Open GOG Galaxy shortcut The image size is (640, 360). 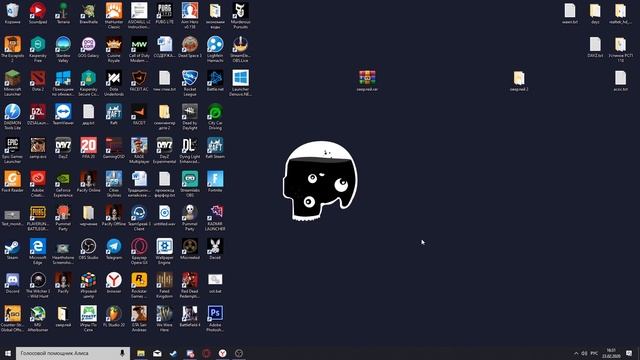click(x=88, y=47)
